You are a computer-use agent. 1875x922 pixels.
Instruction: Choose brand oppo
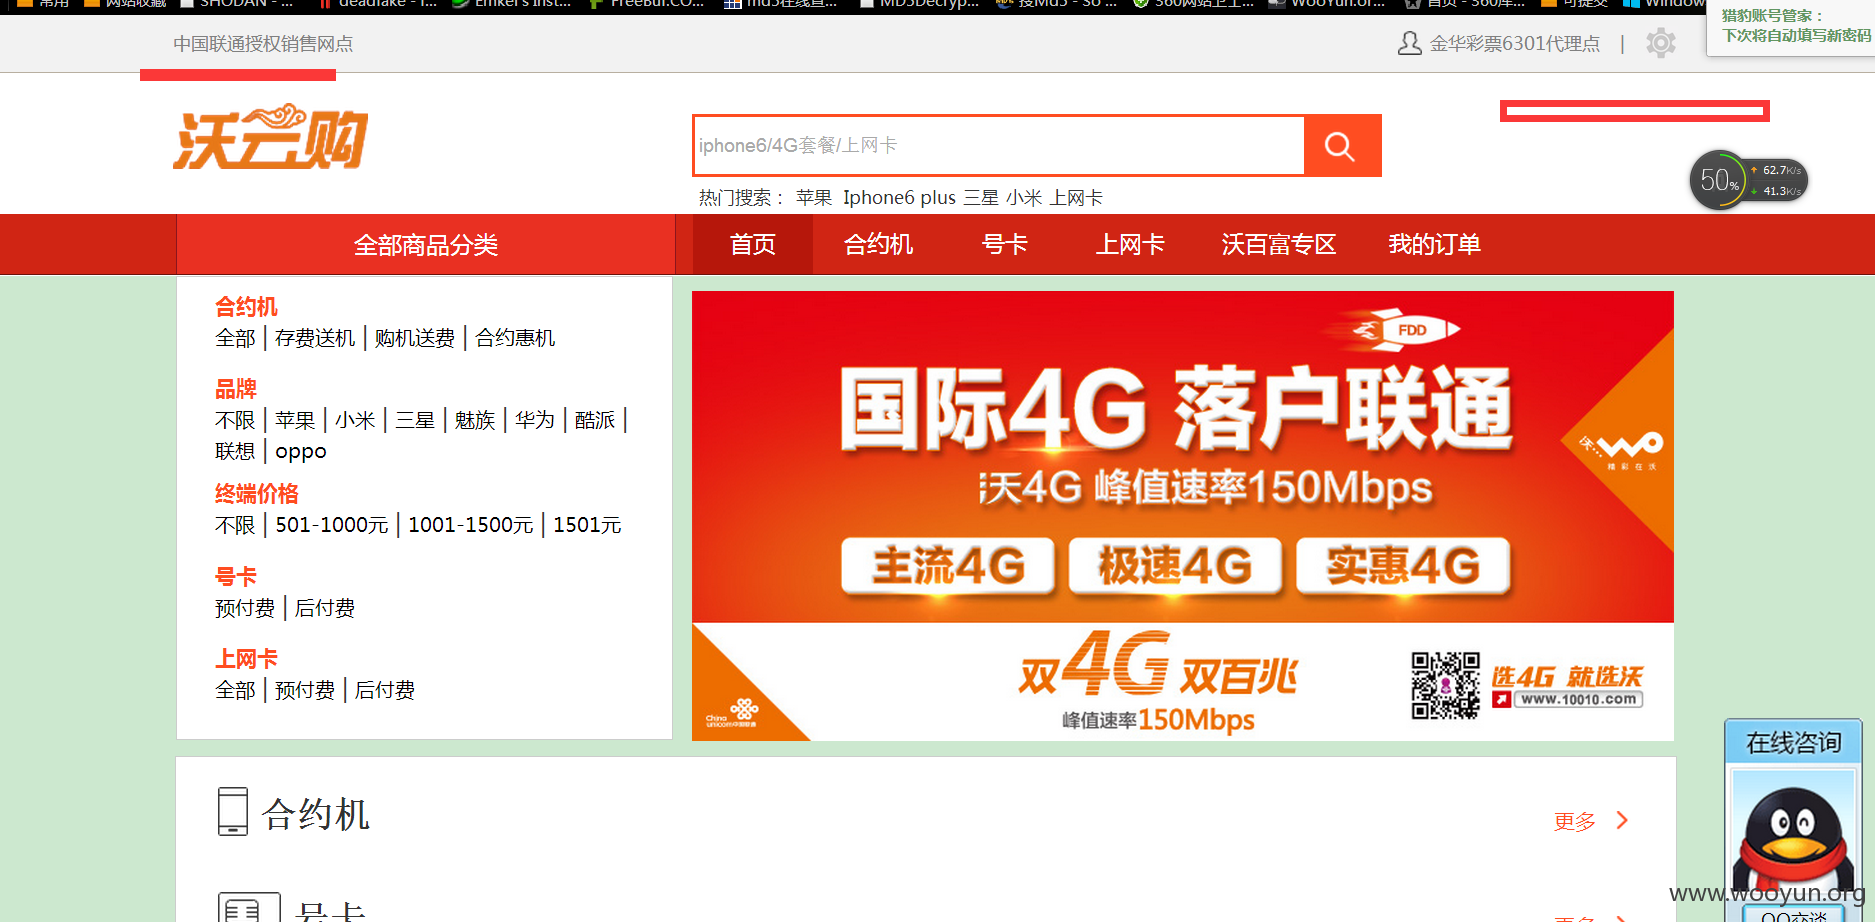301,452
